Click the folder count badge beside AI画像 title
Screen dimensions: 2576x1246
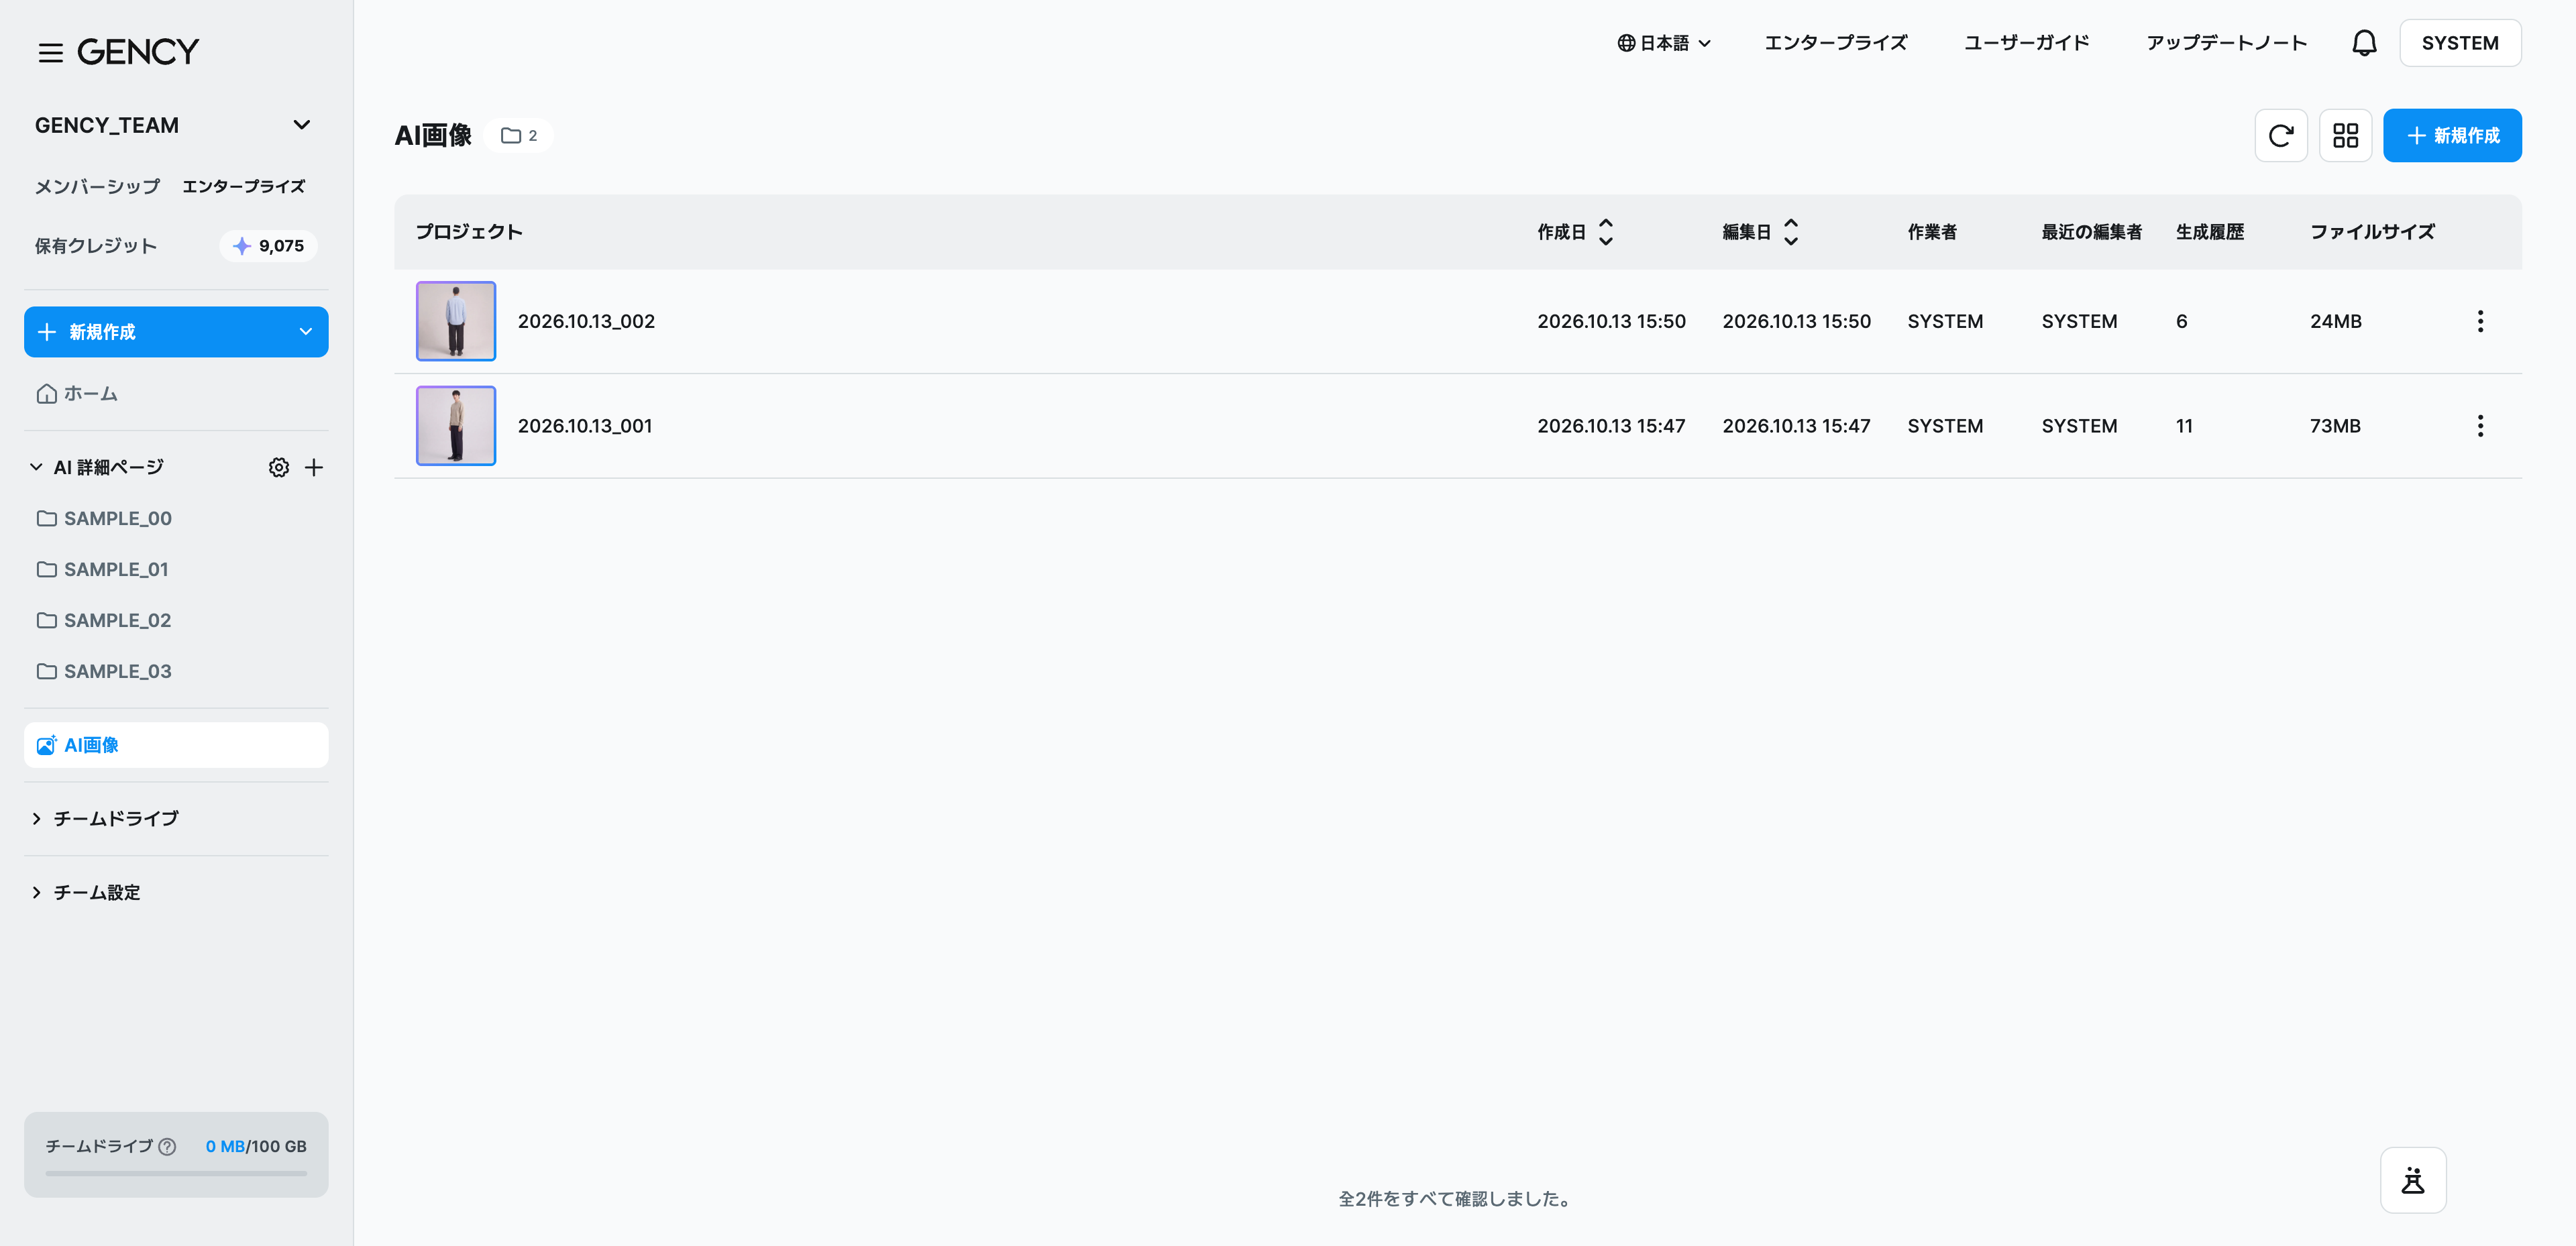tap(518, 135)
